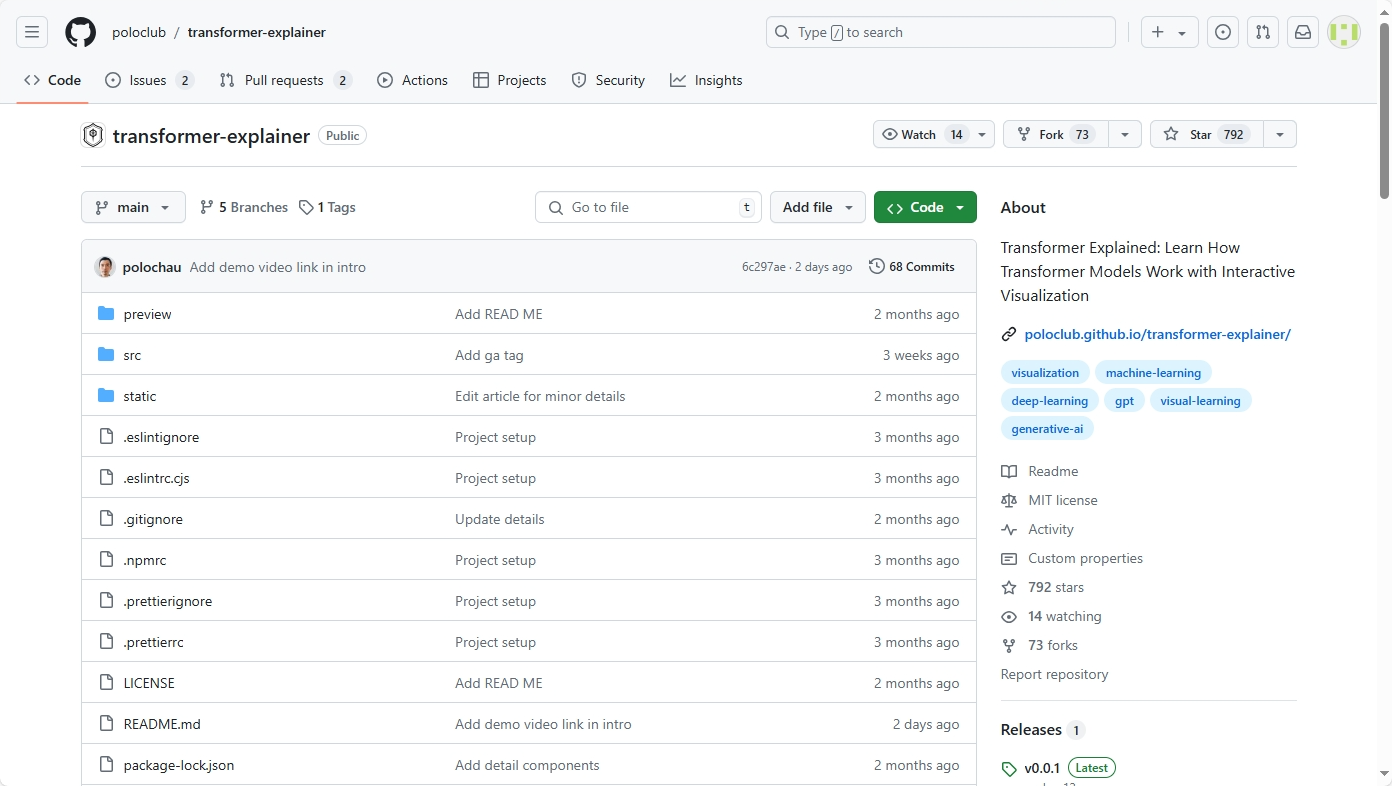
Task: Select the visualization topic tag
Action: [x=1045, y=373]
